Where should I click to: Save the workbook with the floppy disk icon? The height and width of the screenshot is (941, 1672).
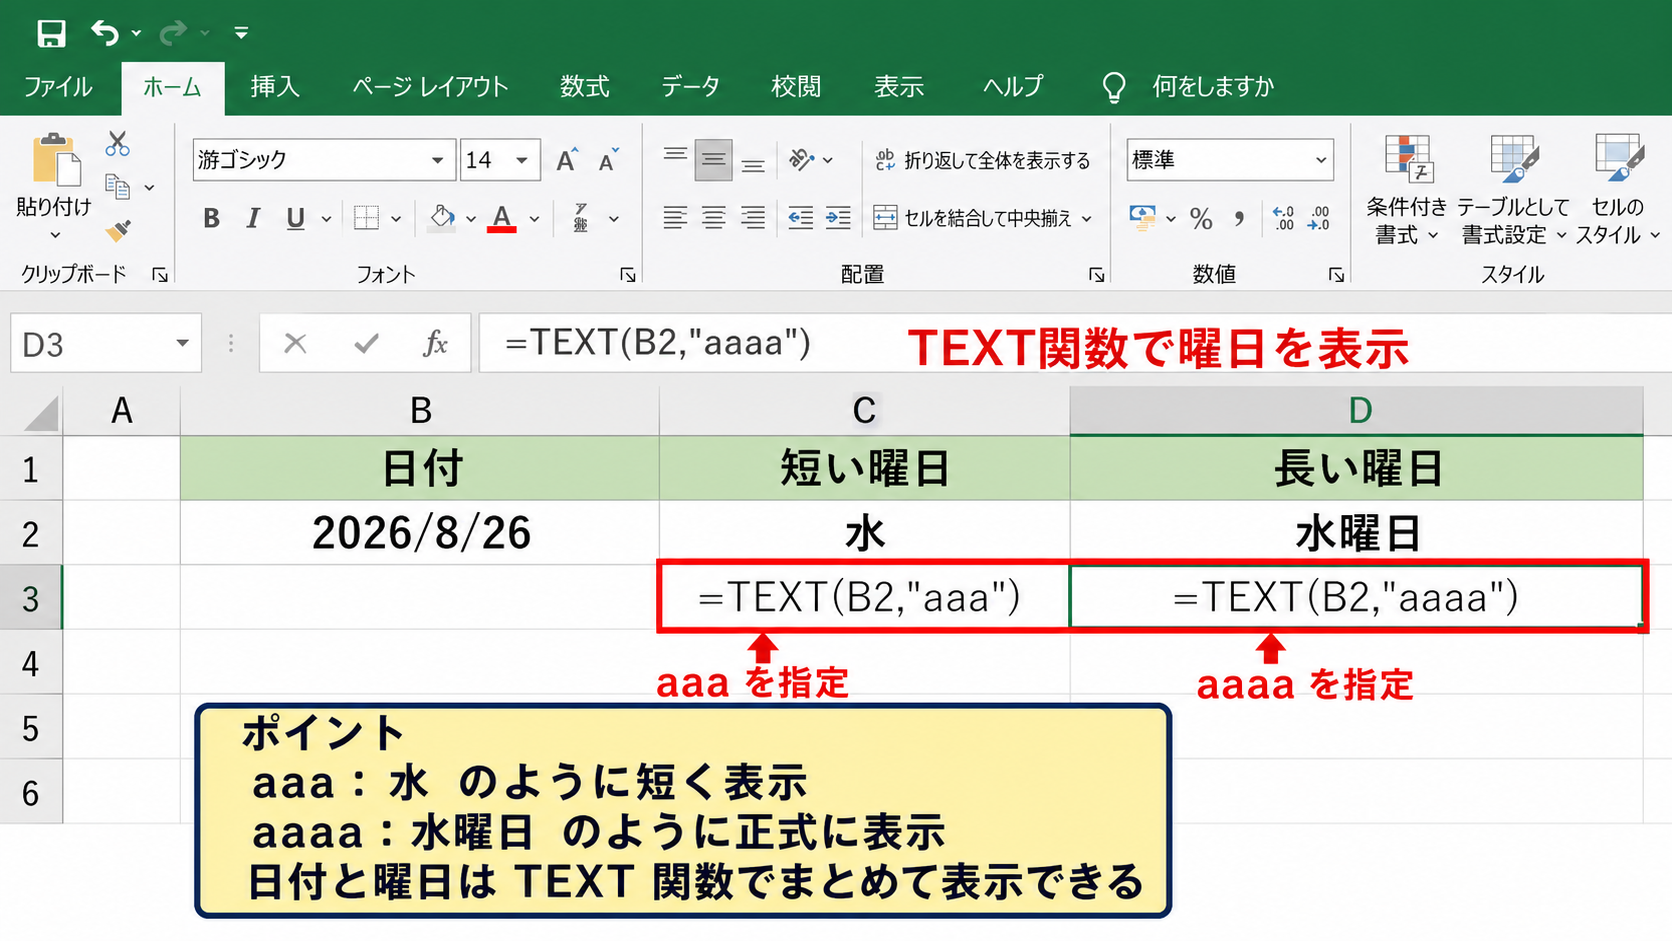[x=51, y=33]
